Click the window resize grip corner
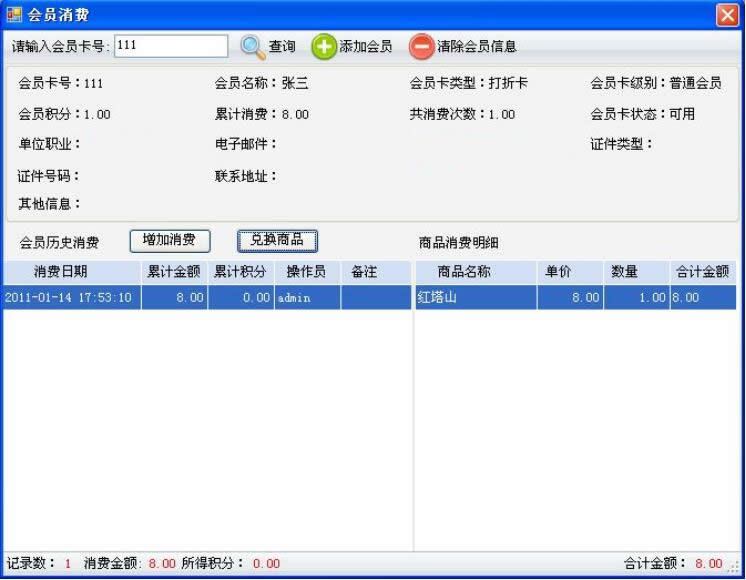Screen dimensions: 746x580 pyautogui.click(x=735, y=569)
